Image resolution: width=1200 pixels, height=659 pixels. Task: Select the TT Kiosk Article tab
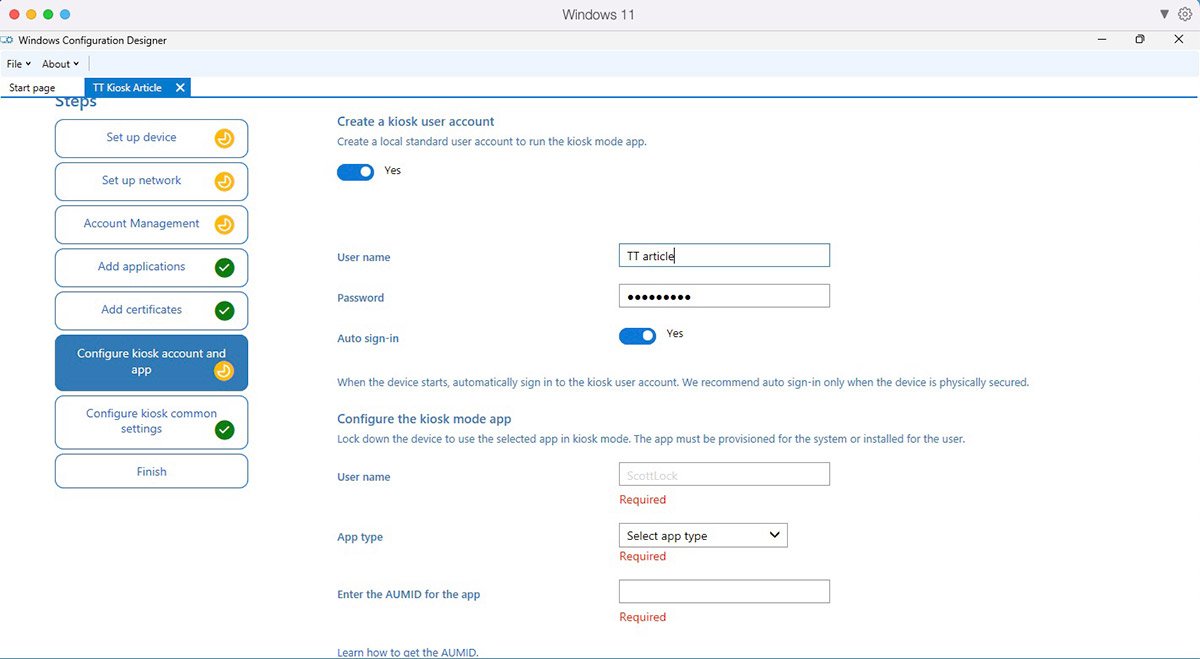click(128, 87)
